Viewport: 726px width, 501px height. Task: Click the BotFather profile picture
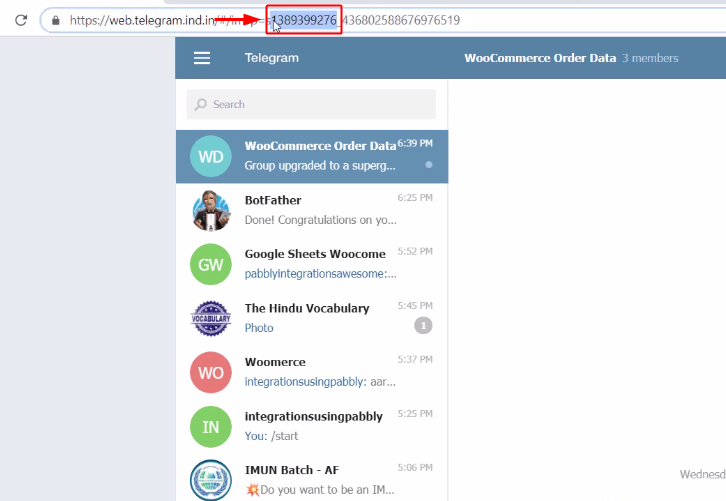[x=211, y=211]
